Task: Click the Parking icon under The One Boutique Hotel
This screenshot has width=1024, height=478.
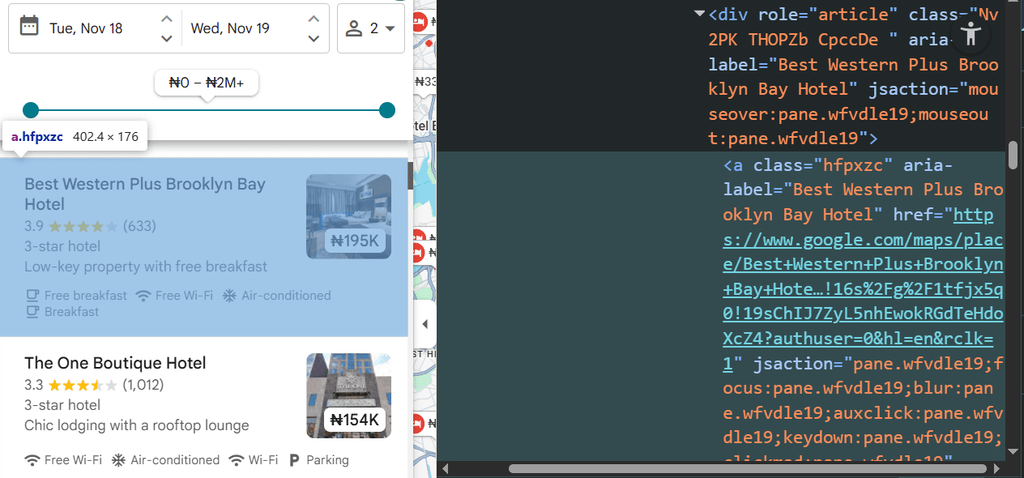Action: (294, 460)
